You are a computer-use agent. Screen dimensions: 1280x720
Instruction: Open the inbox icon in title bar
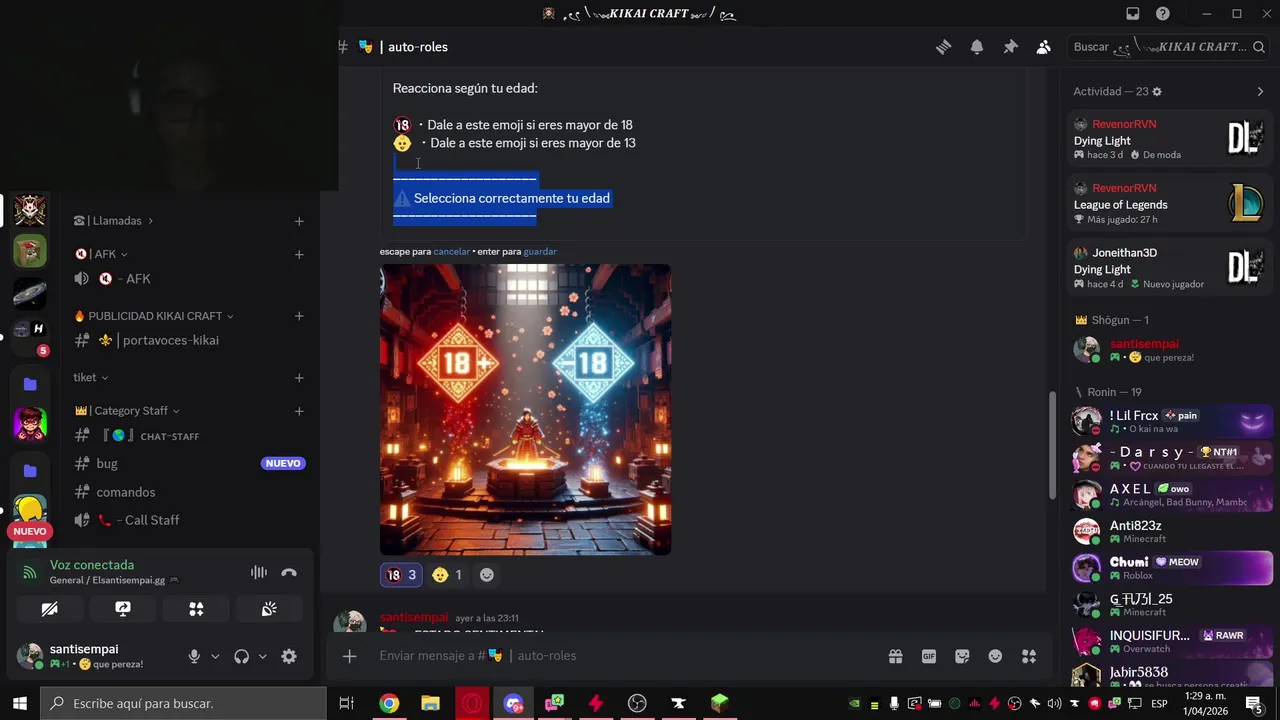click(1133, 14)
